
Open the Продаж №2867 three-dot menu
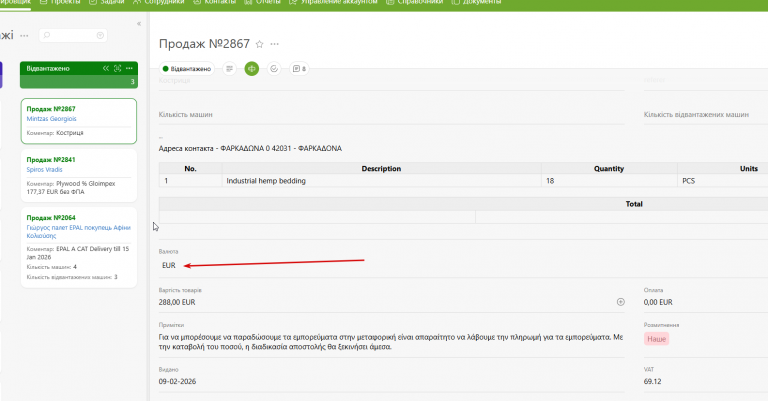pos(275,44)
